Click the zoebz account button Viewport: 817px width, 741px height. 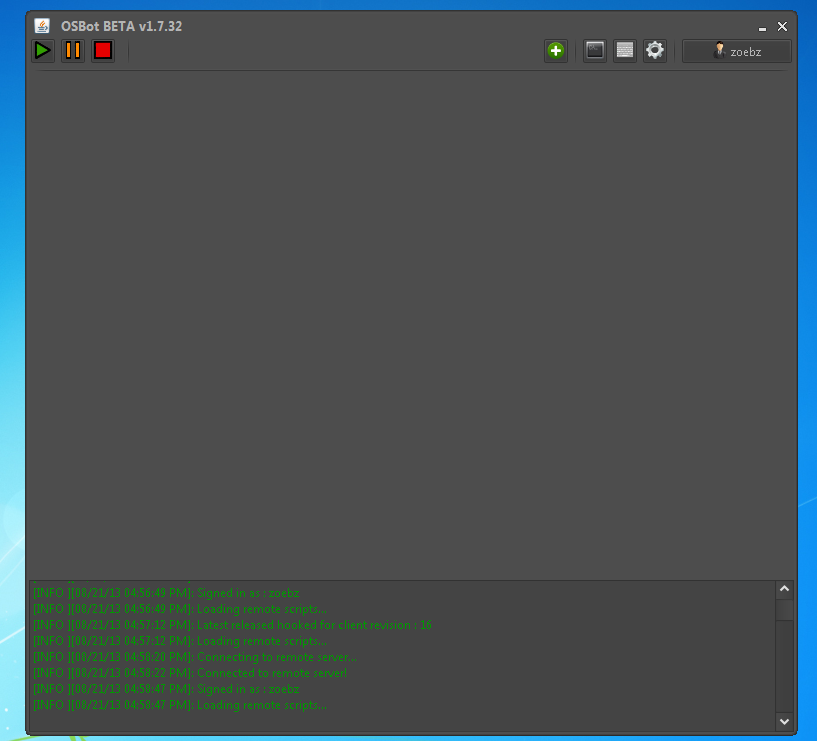(x=737, y=52)
